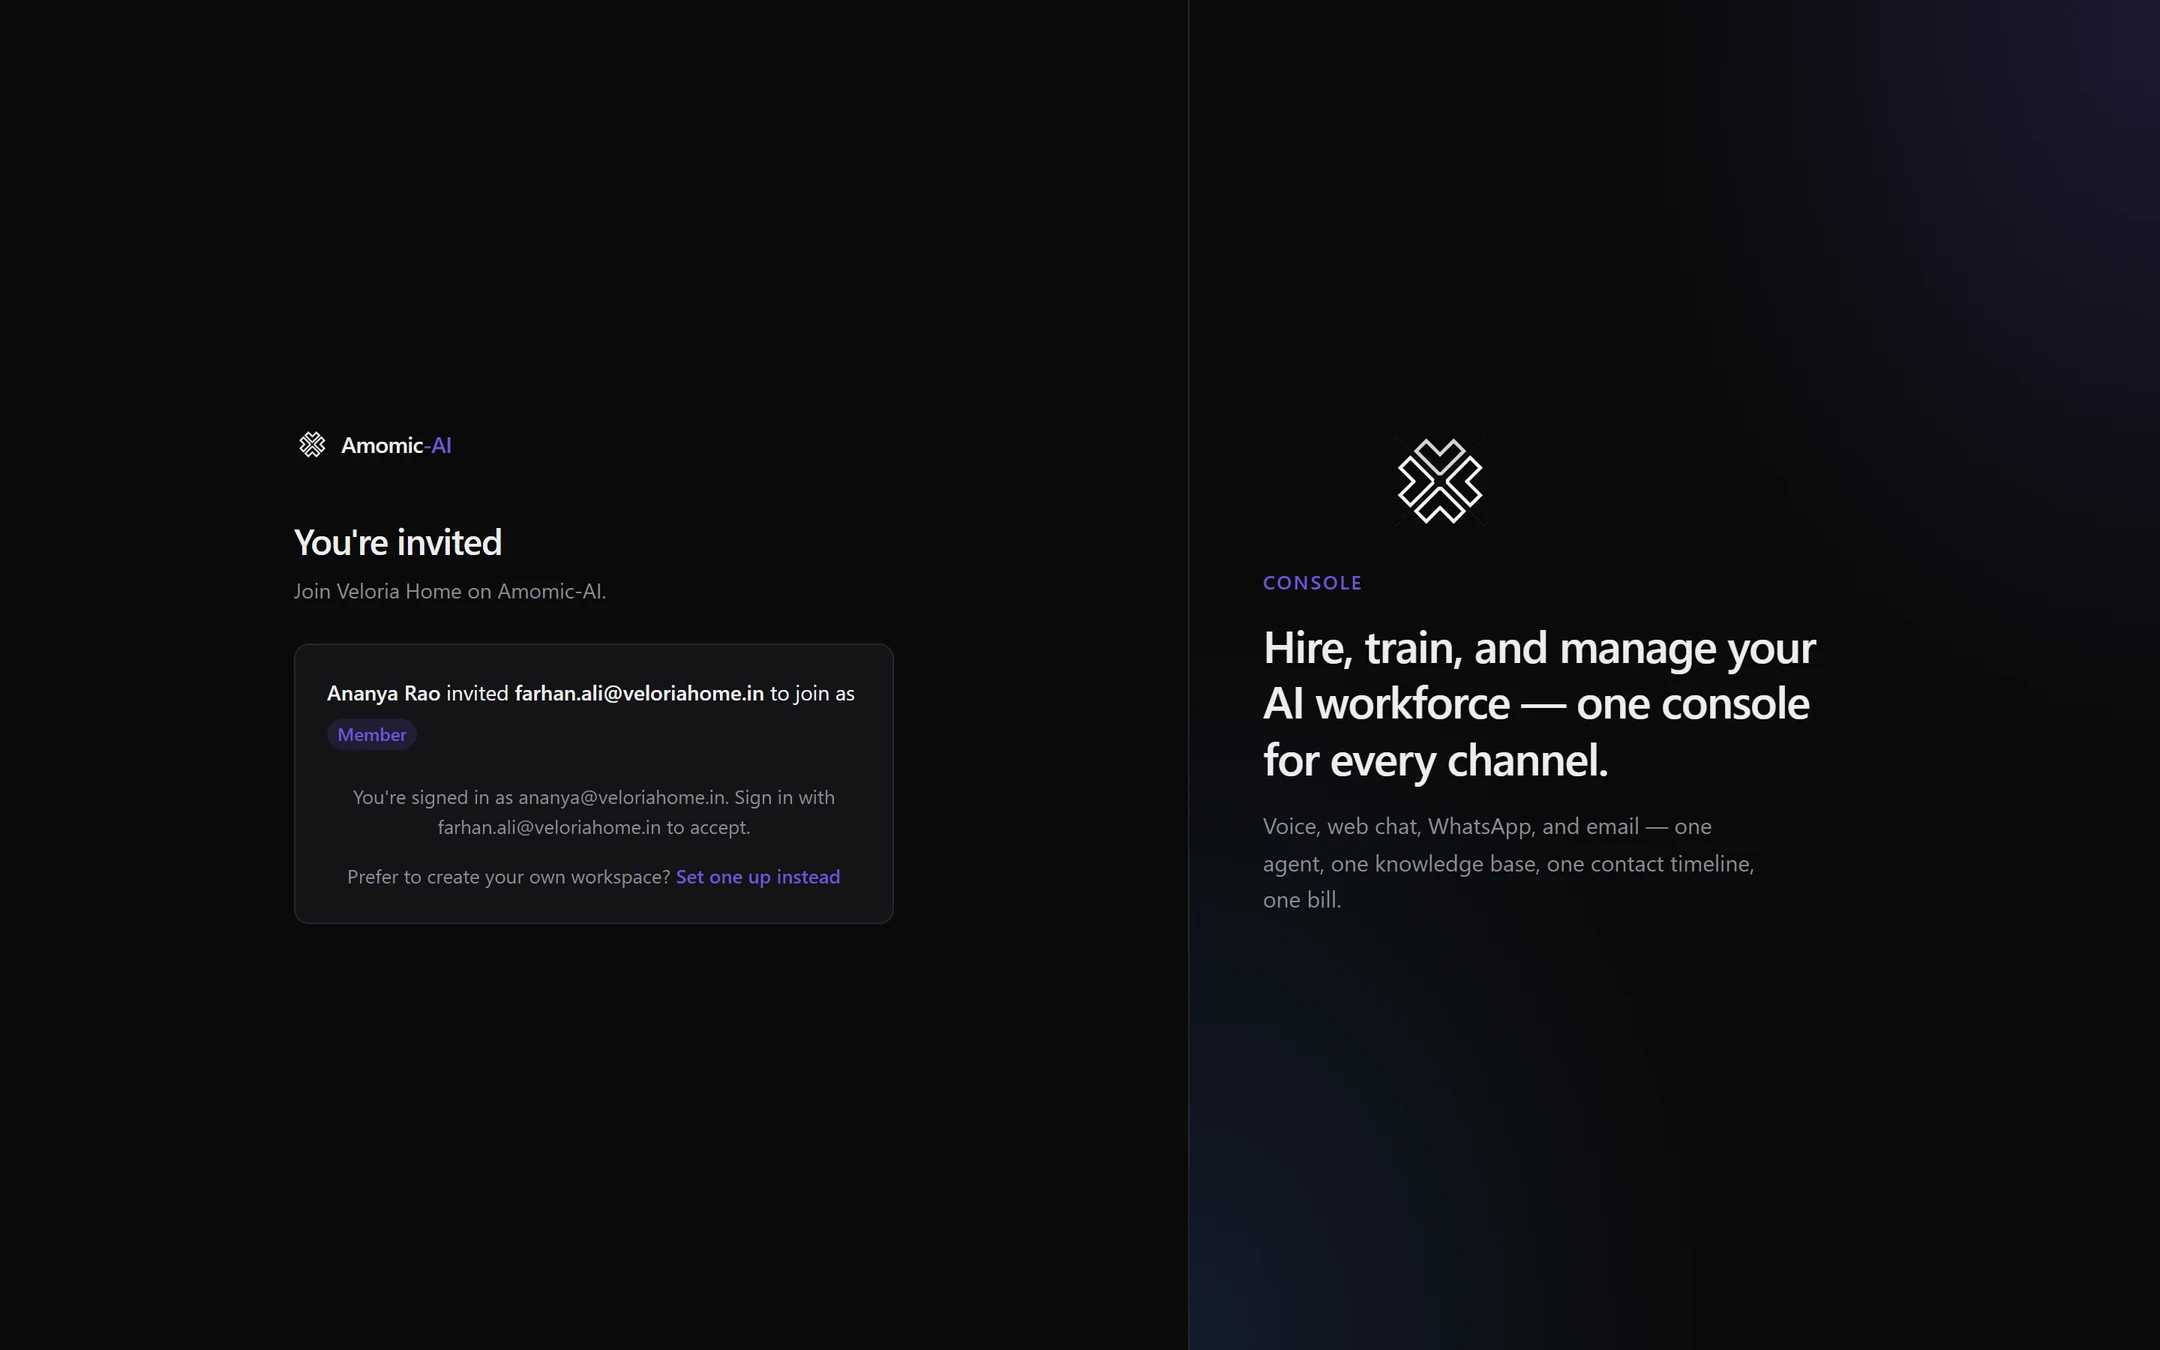This screenshot has height=1350, width=2160.
Task: Click 'Join Veloria Home on Amomic-AI.' subtitle
Action: coord(450,591)
